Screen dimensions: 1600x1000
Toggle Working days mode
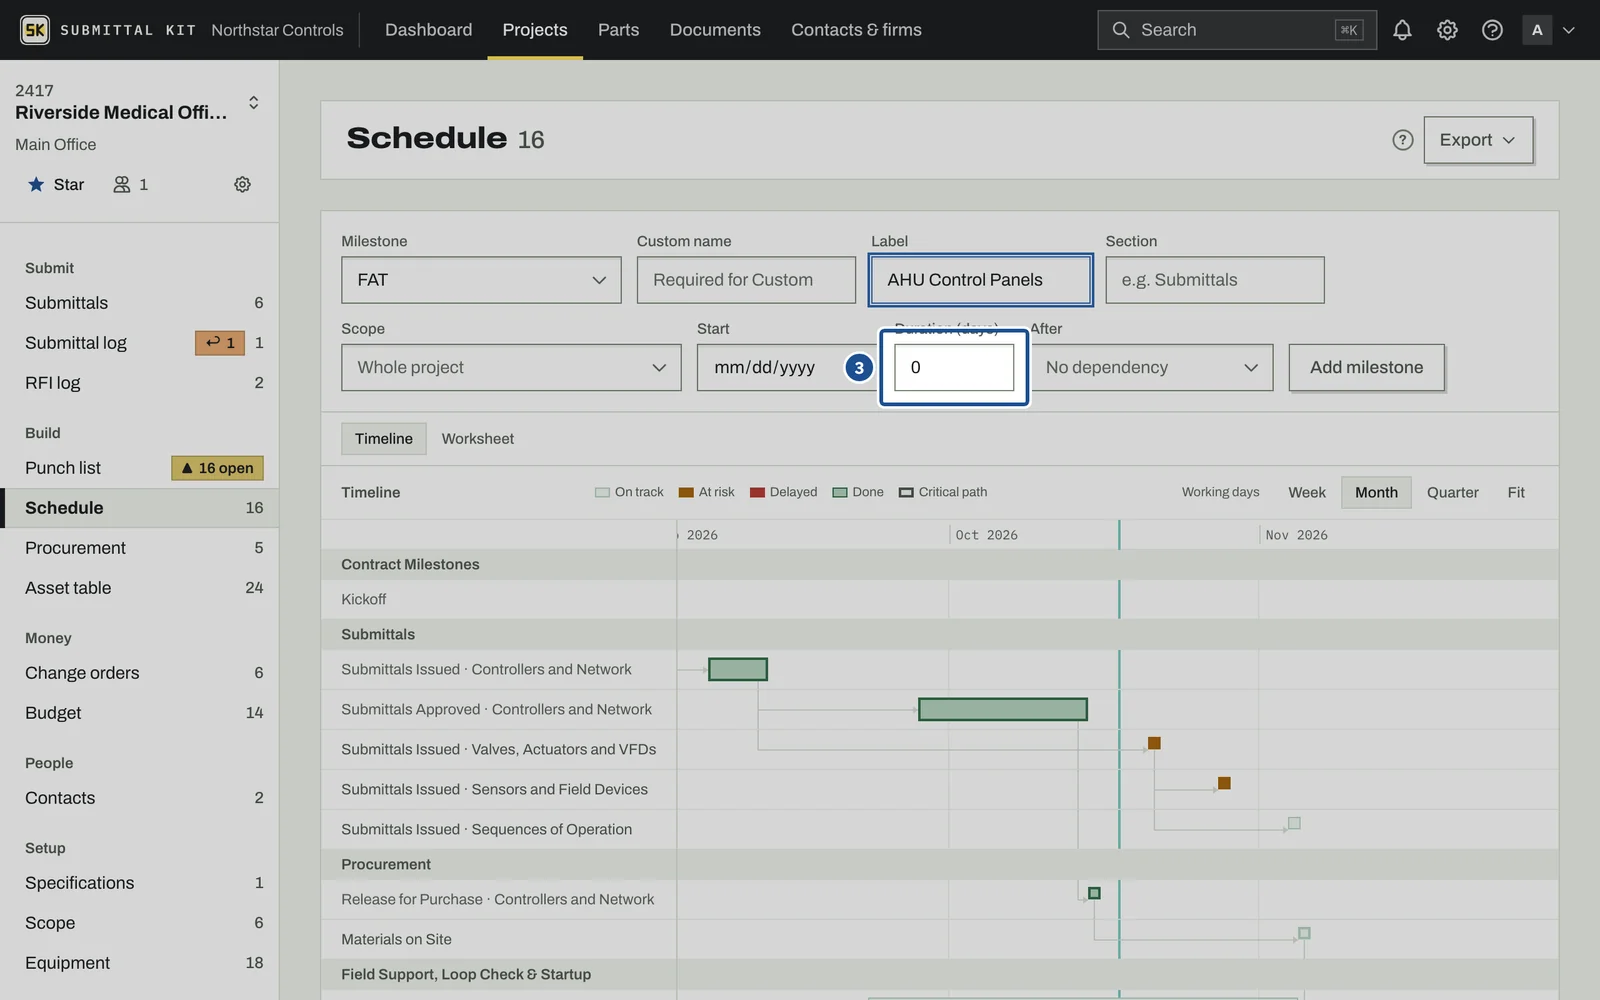[1220, 492]
